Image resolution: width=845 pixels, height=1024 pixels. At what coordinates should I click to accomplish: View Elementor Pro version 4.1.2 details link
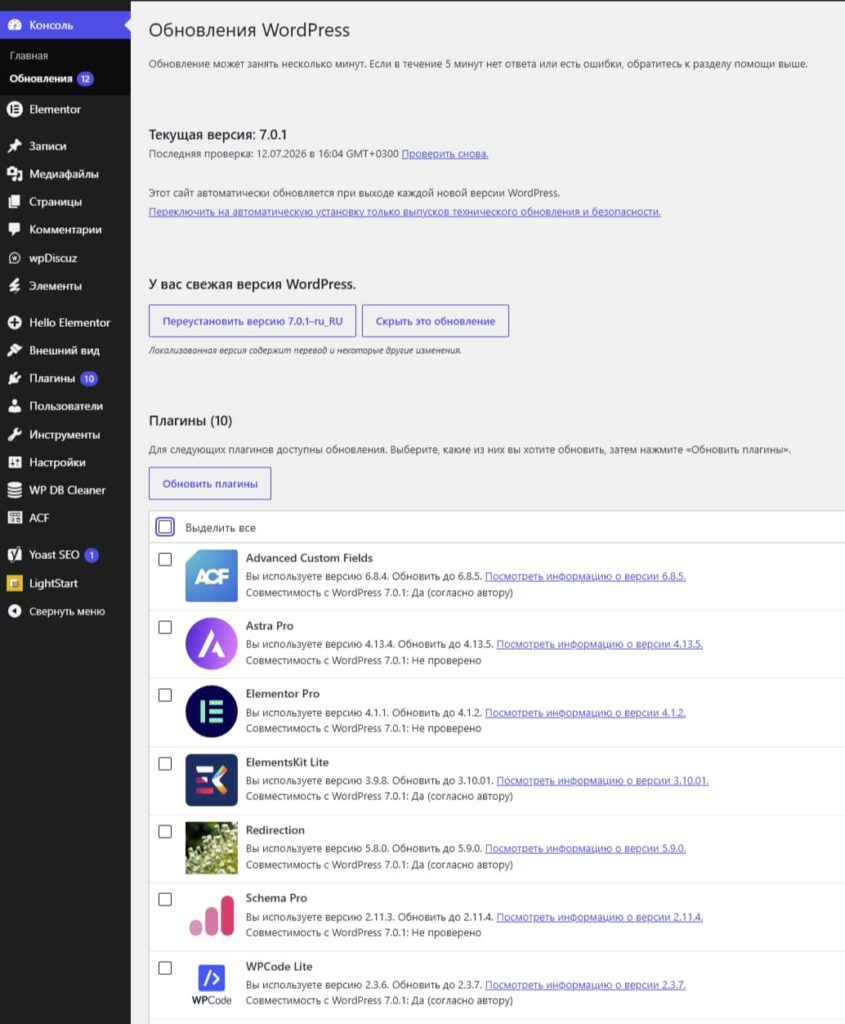point(585,712)
